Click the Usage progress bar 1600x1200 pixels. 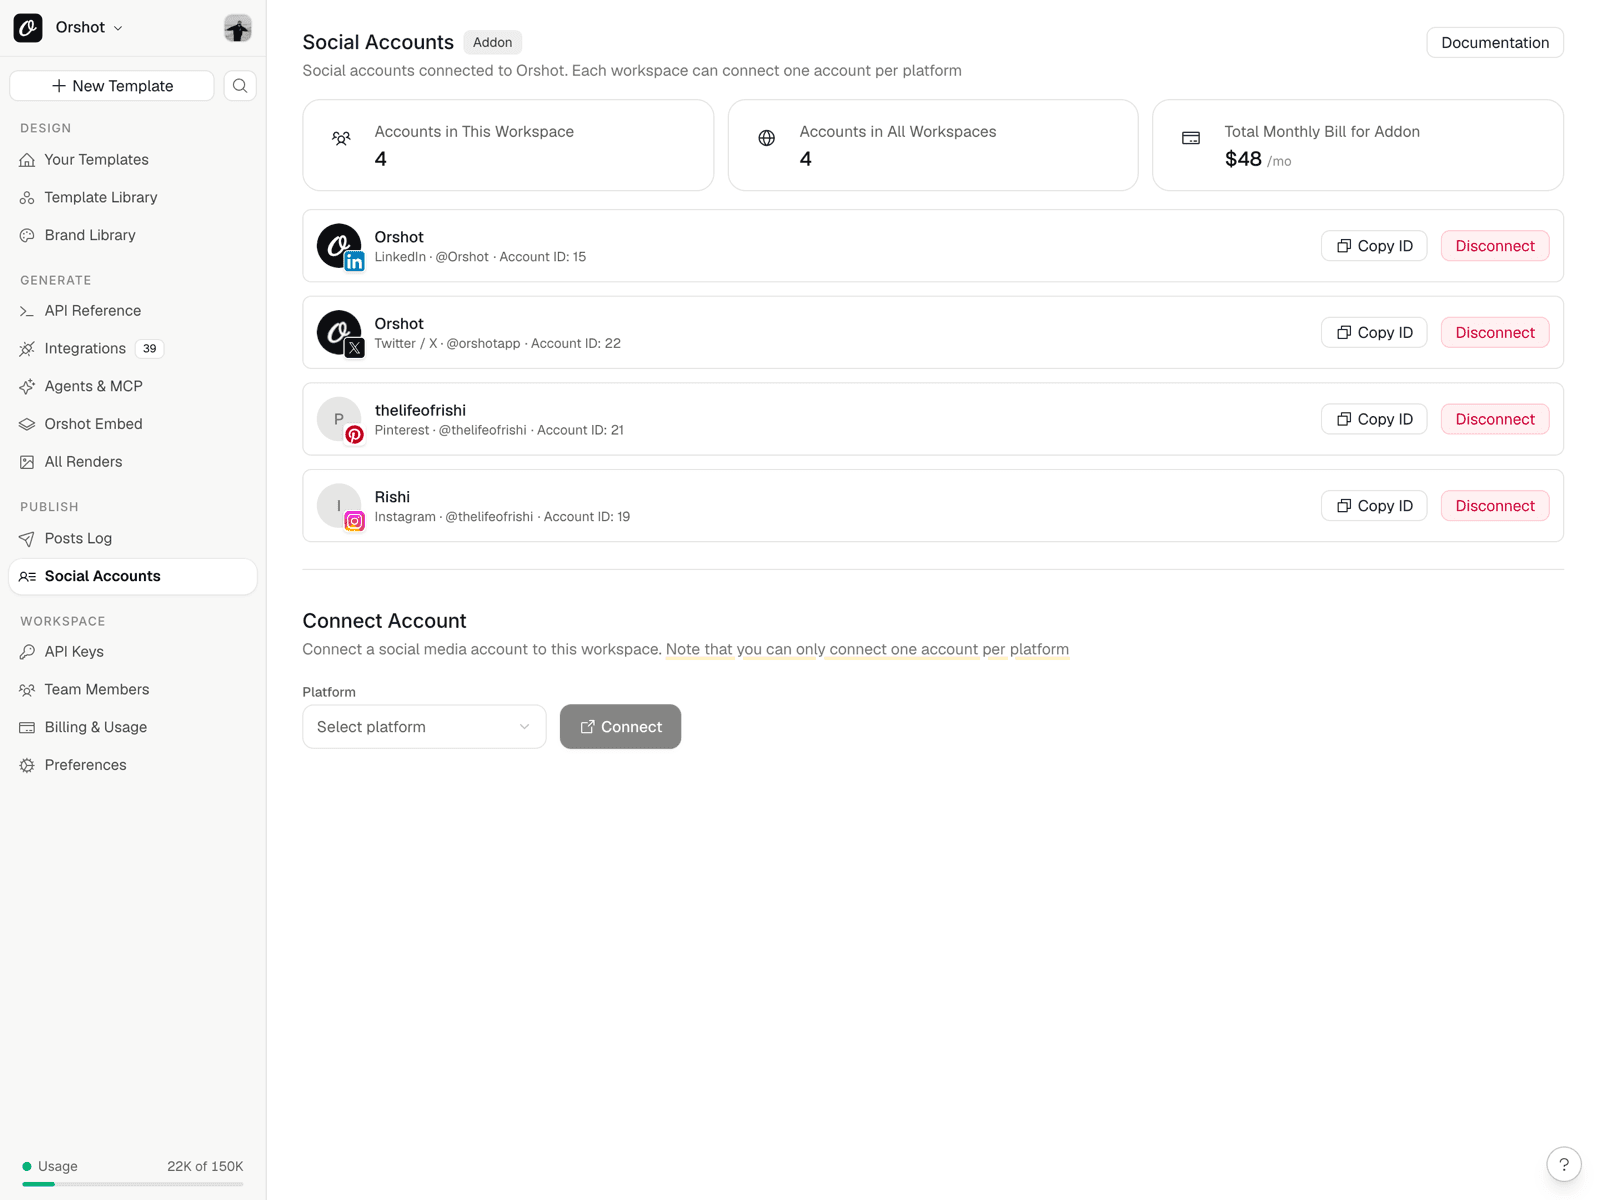click(133, 1185)
